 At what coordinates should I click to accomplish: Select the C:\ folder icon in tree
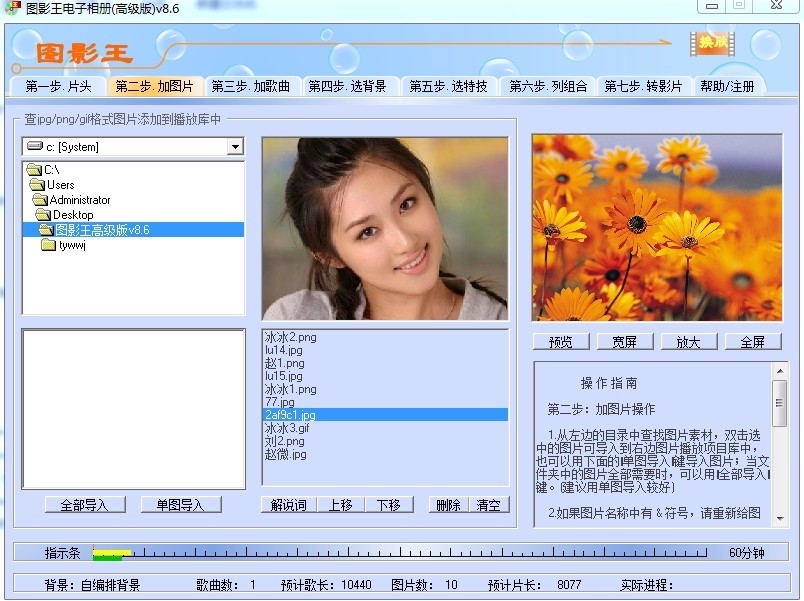(34, 169)
